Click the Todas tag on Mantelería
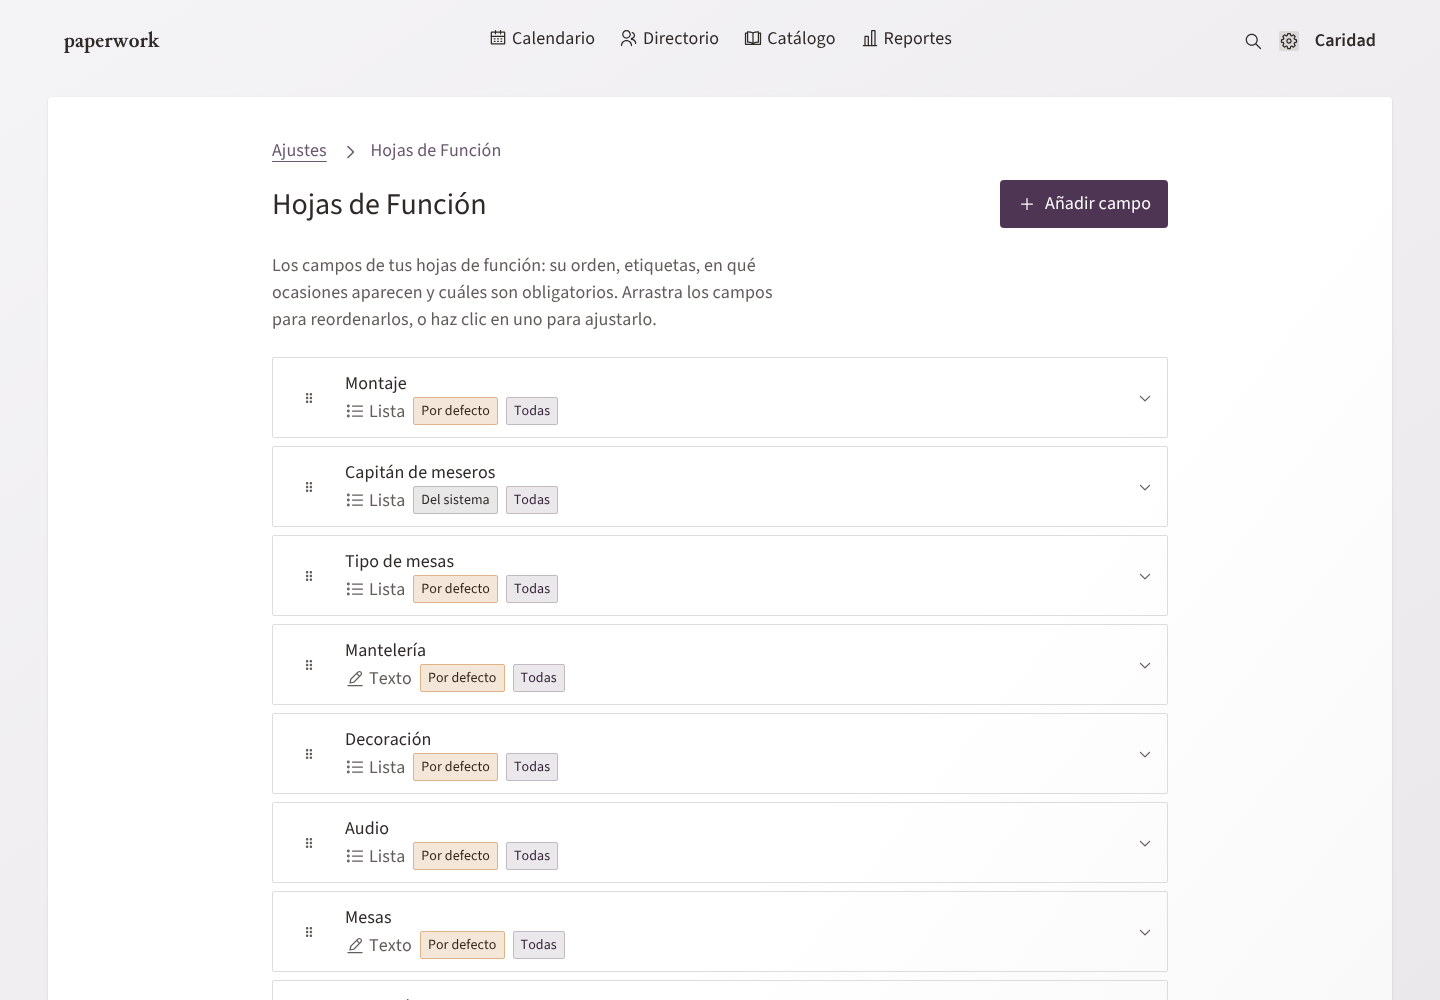This screenshot has height=1000, width=1440. coord(538,678)
